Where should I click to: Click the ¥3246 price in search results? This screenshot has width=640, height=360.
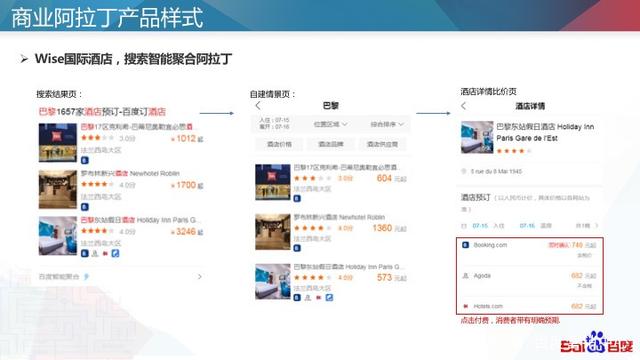tap(187, 232)
